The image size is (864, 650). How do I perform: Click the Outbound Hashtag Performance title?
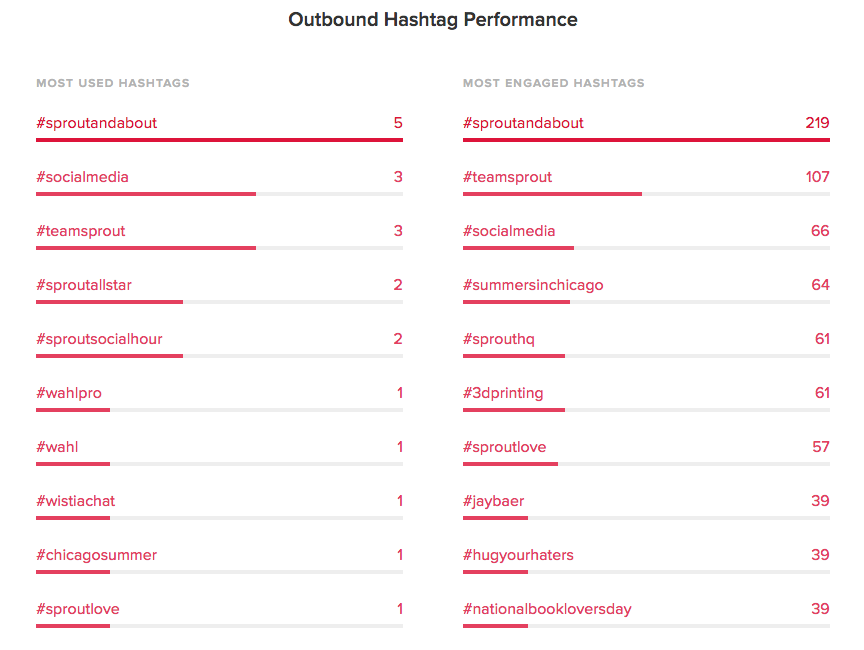[x=433, y=20]
